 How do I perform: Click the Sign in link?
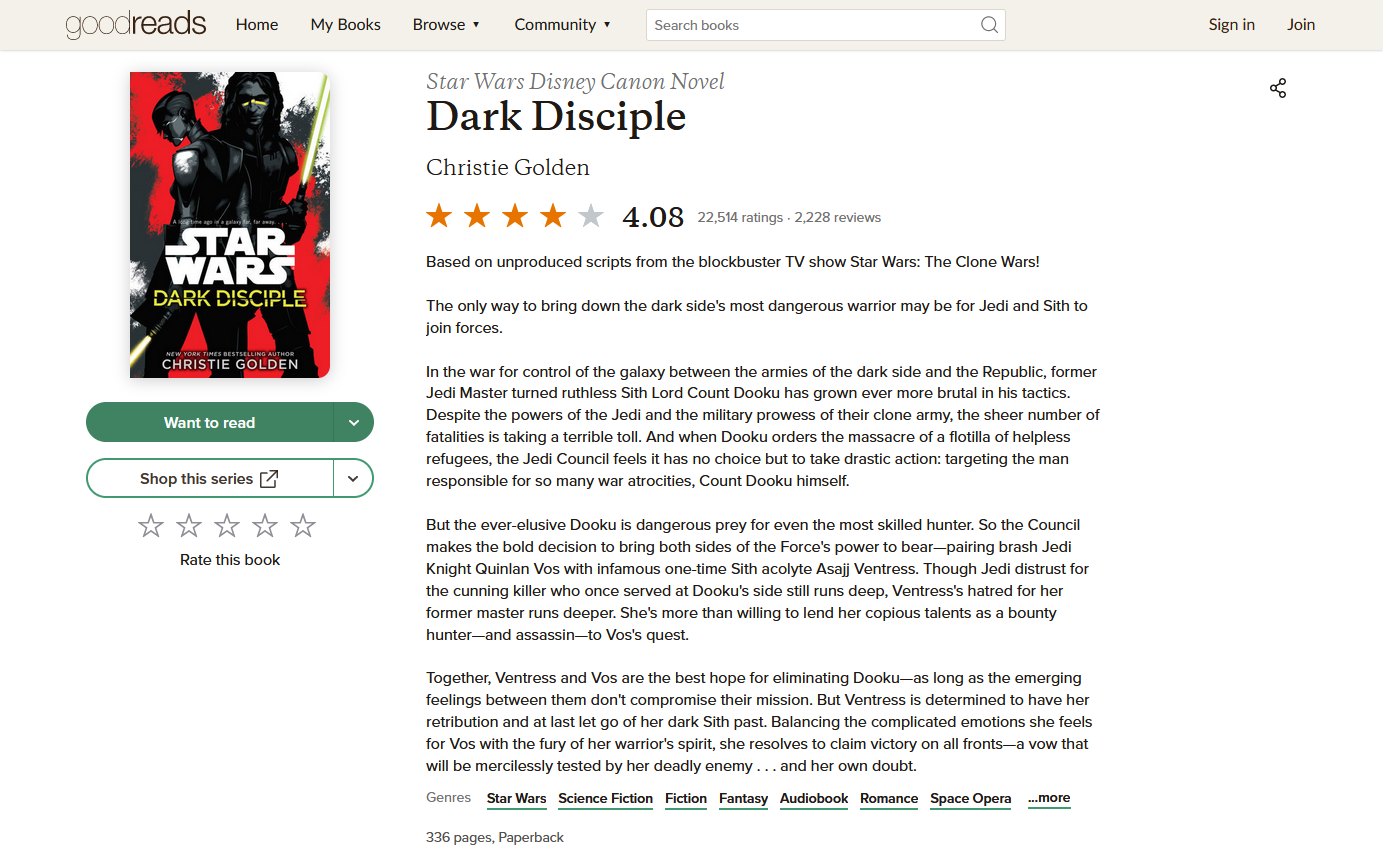1231,24
